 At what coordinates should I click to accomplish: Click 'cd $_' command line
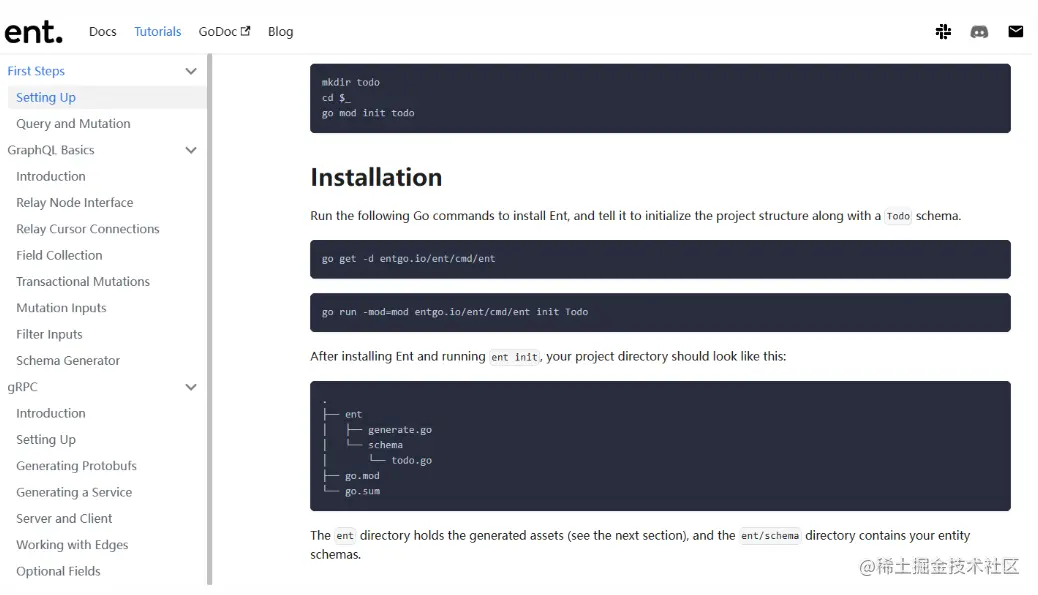coord(336,98)
